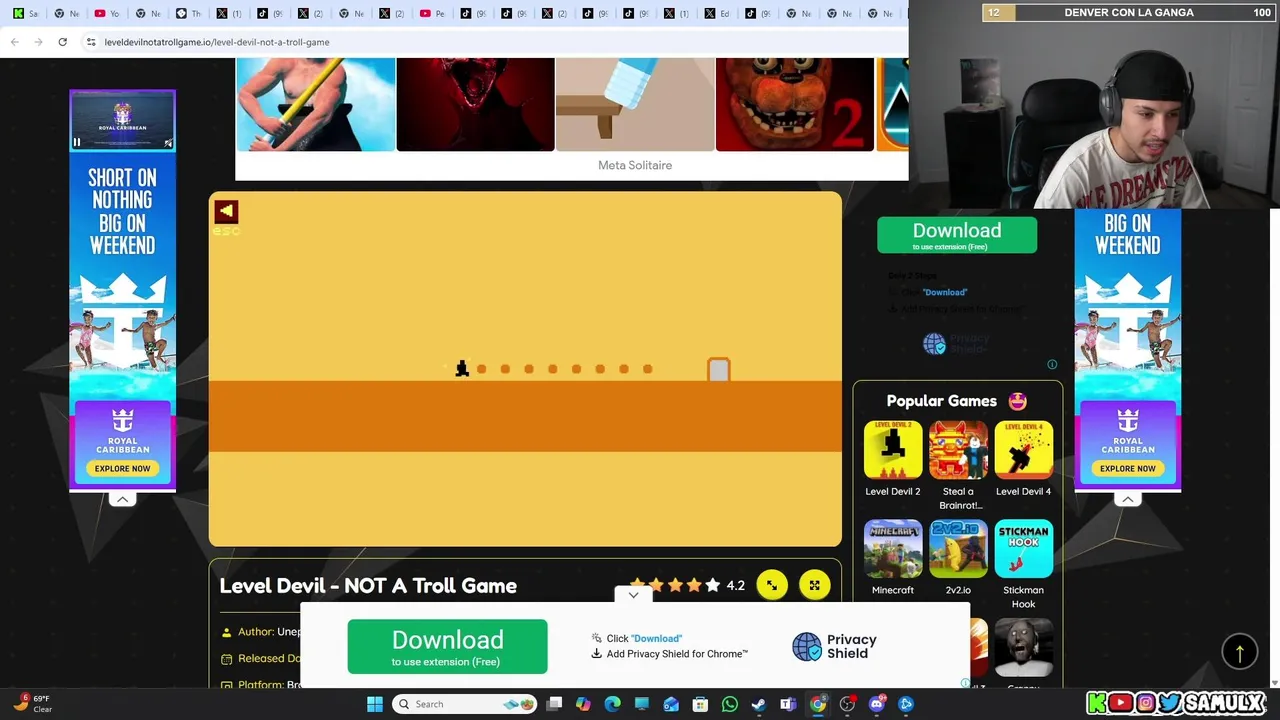Image resolution: width=1280 pixels, height=720 pixels.
Task: Click the address bar URL field
Action: point(490,42)
